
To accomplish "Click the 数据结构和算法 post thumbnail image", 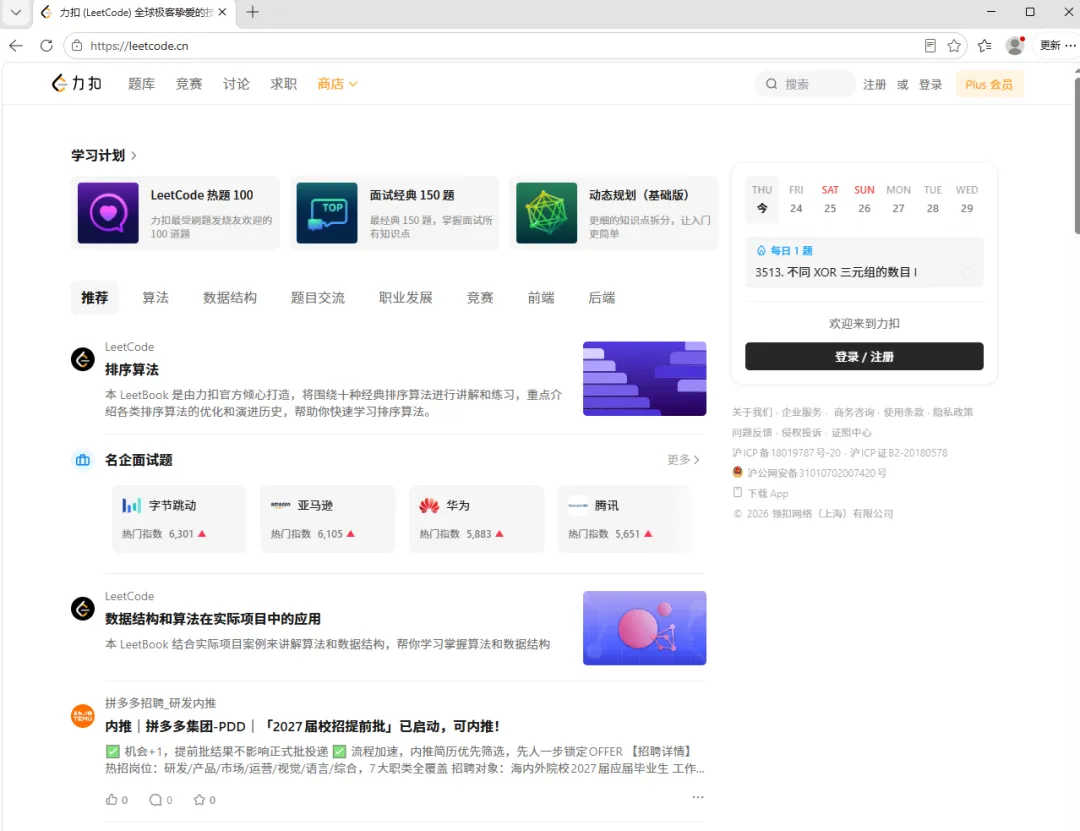I will 644,628.
